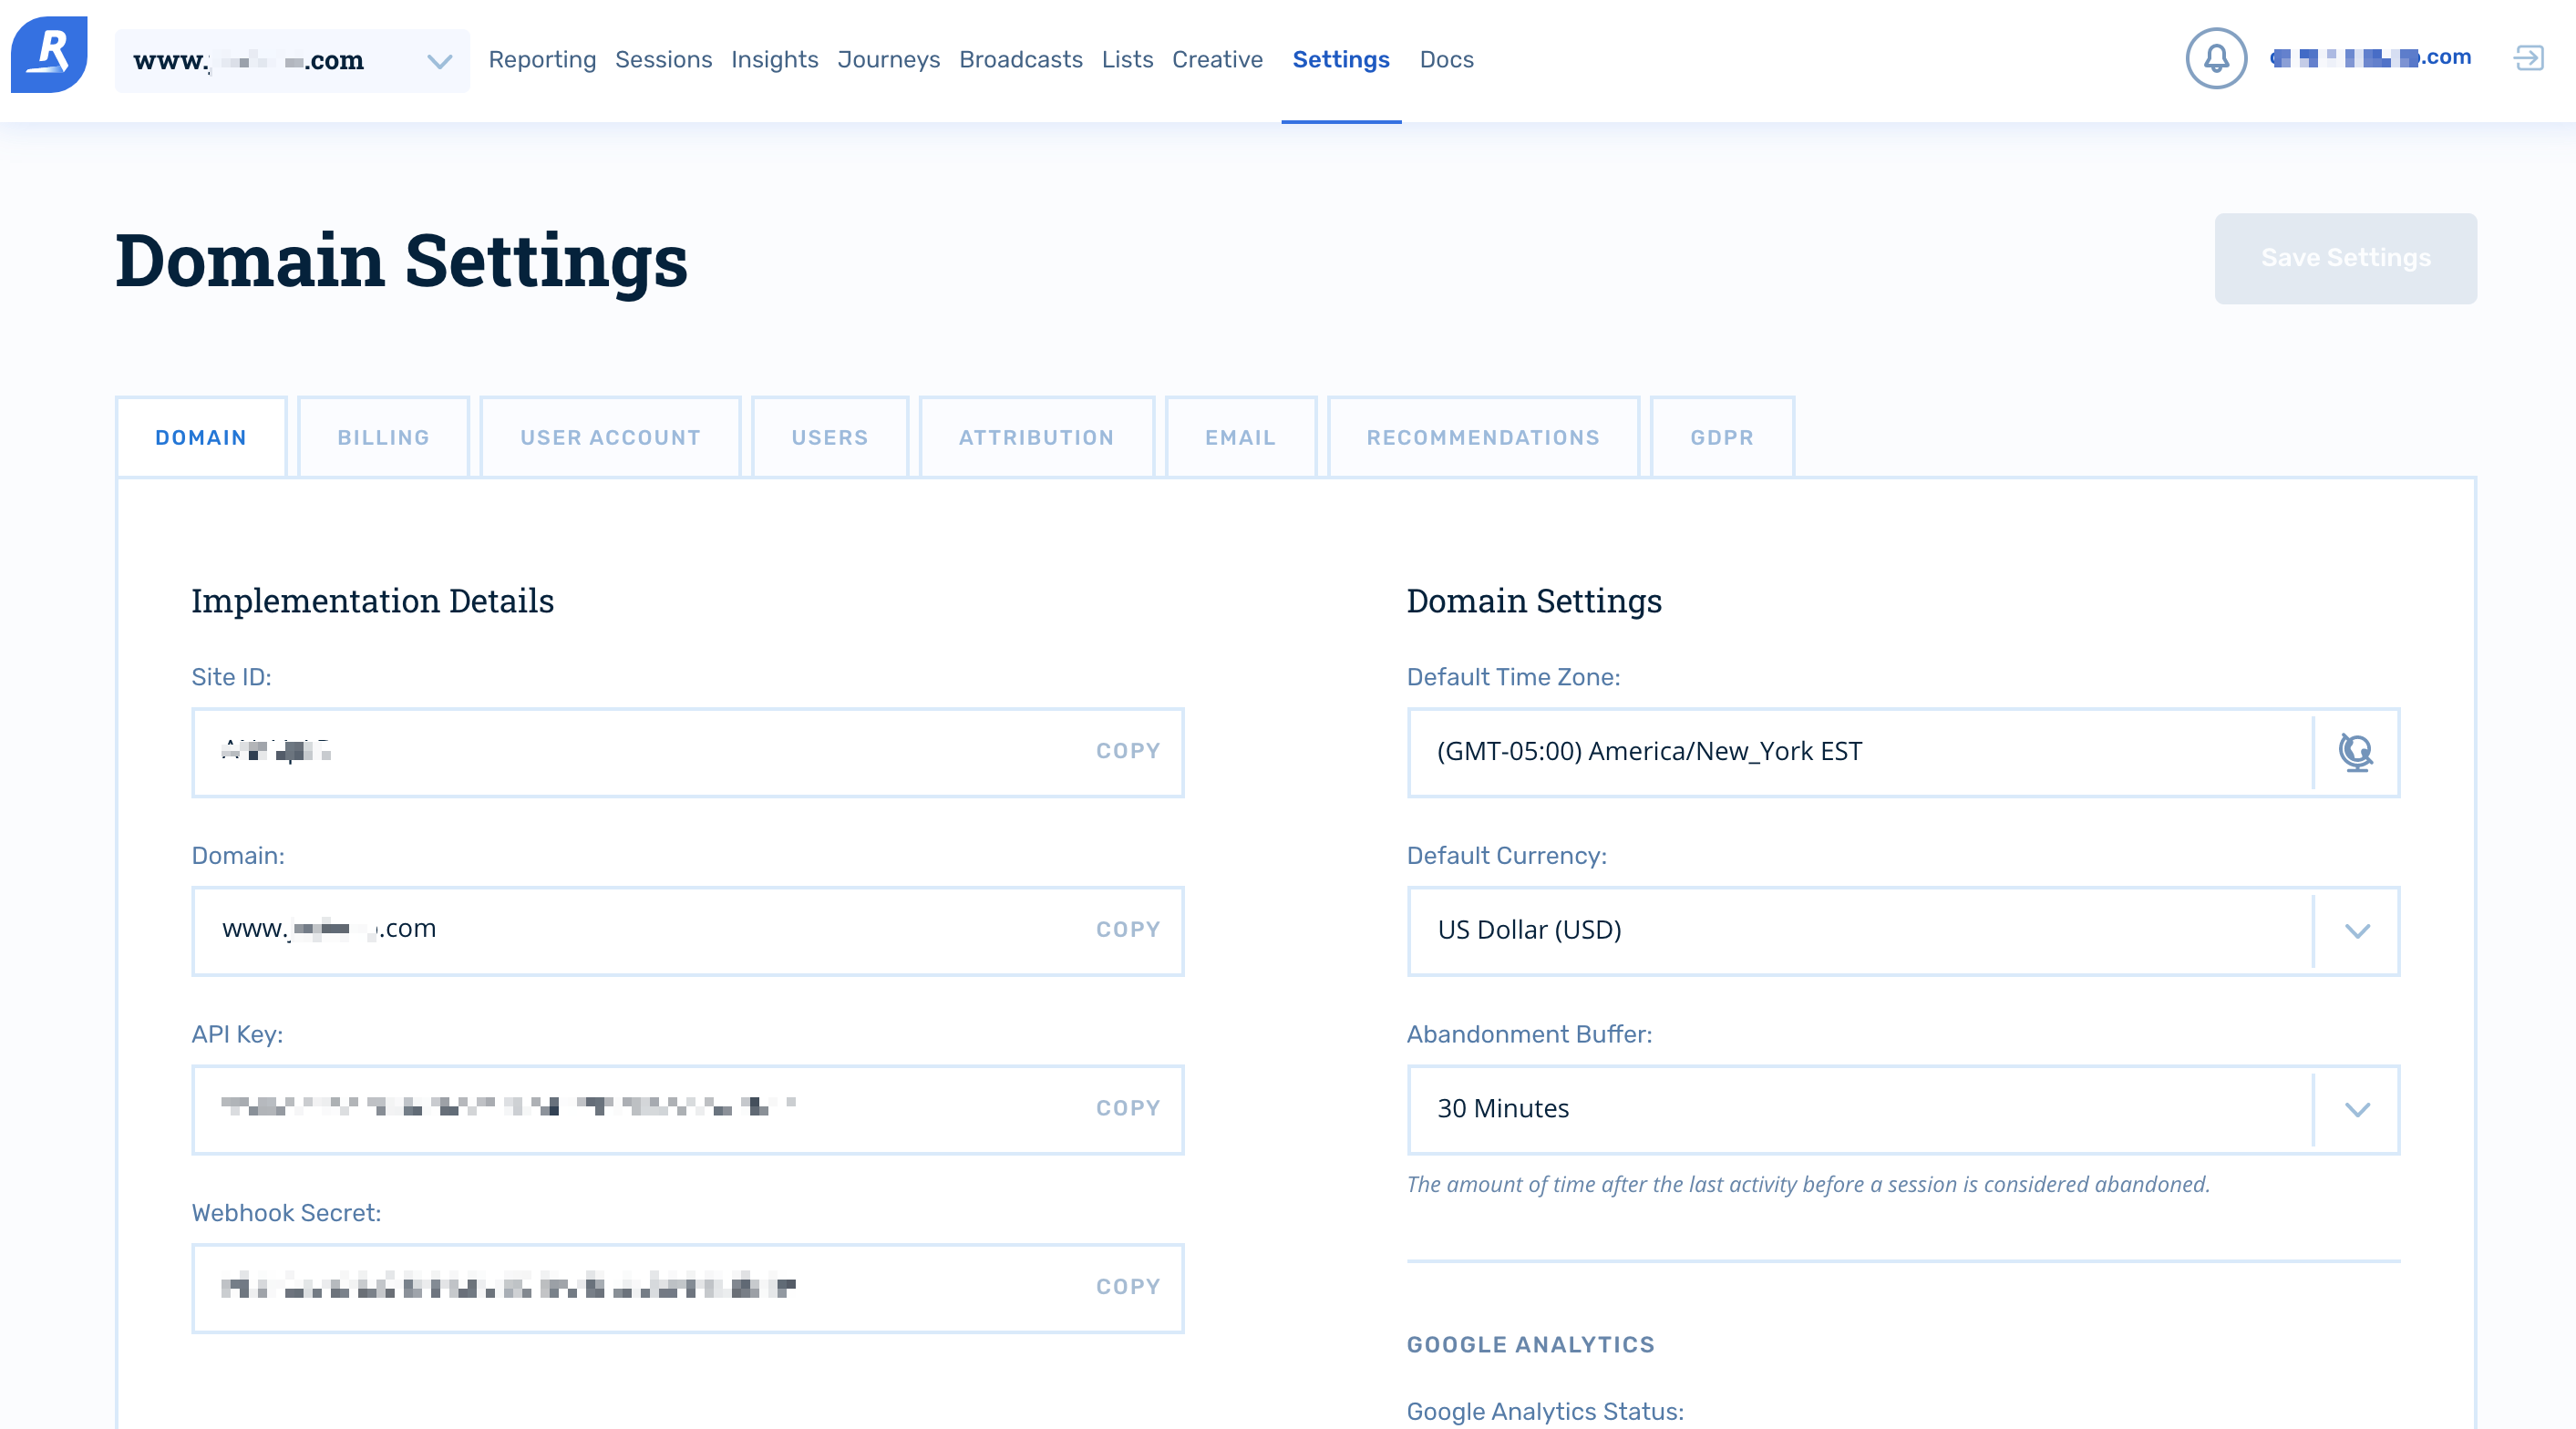
Task: Go to the Attribution tab
Action: point(1036,438)
